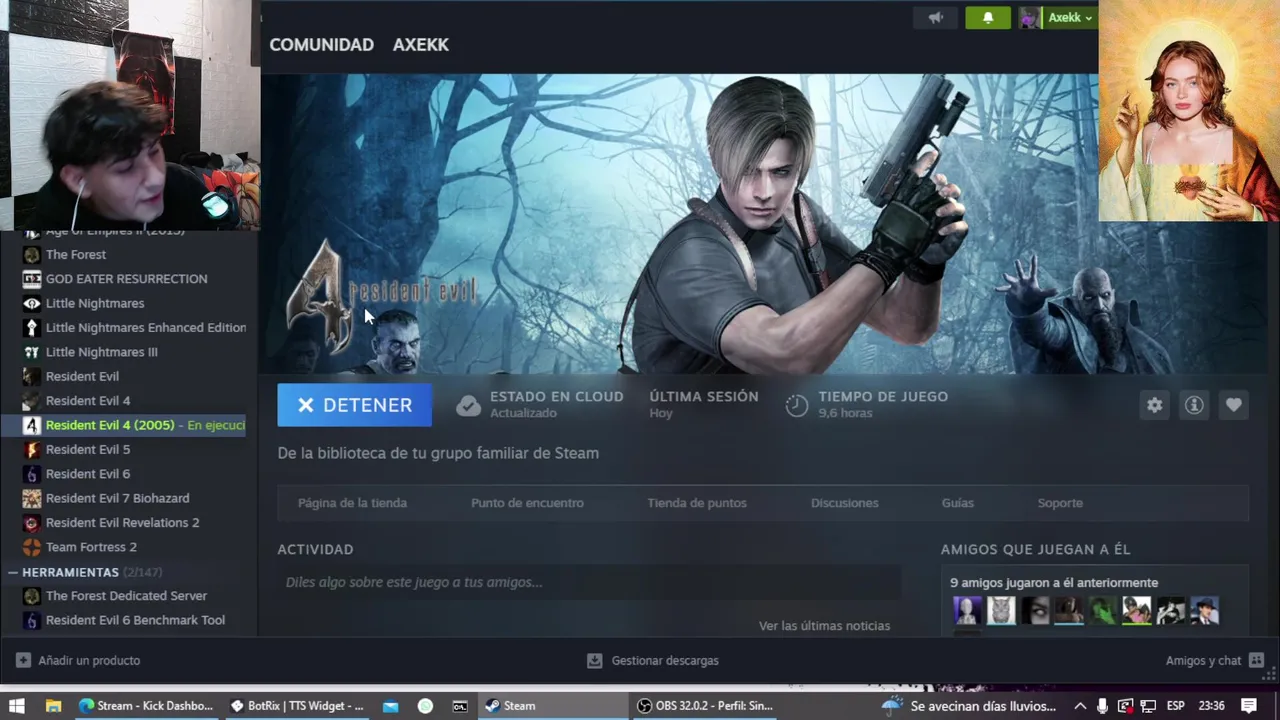Open the Guías tab
Viewport: 1280px width, 720px height.
point(957,503)
